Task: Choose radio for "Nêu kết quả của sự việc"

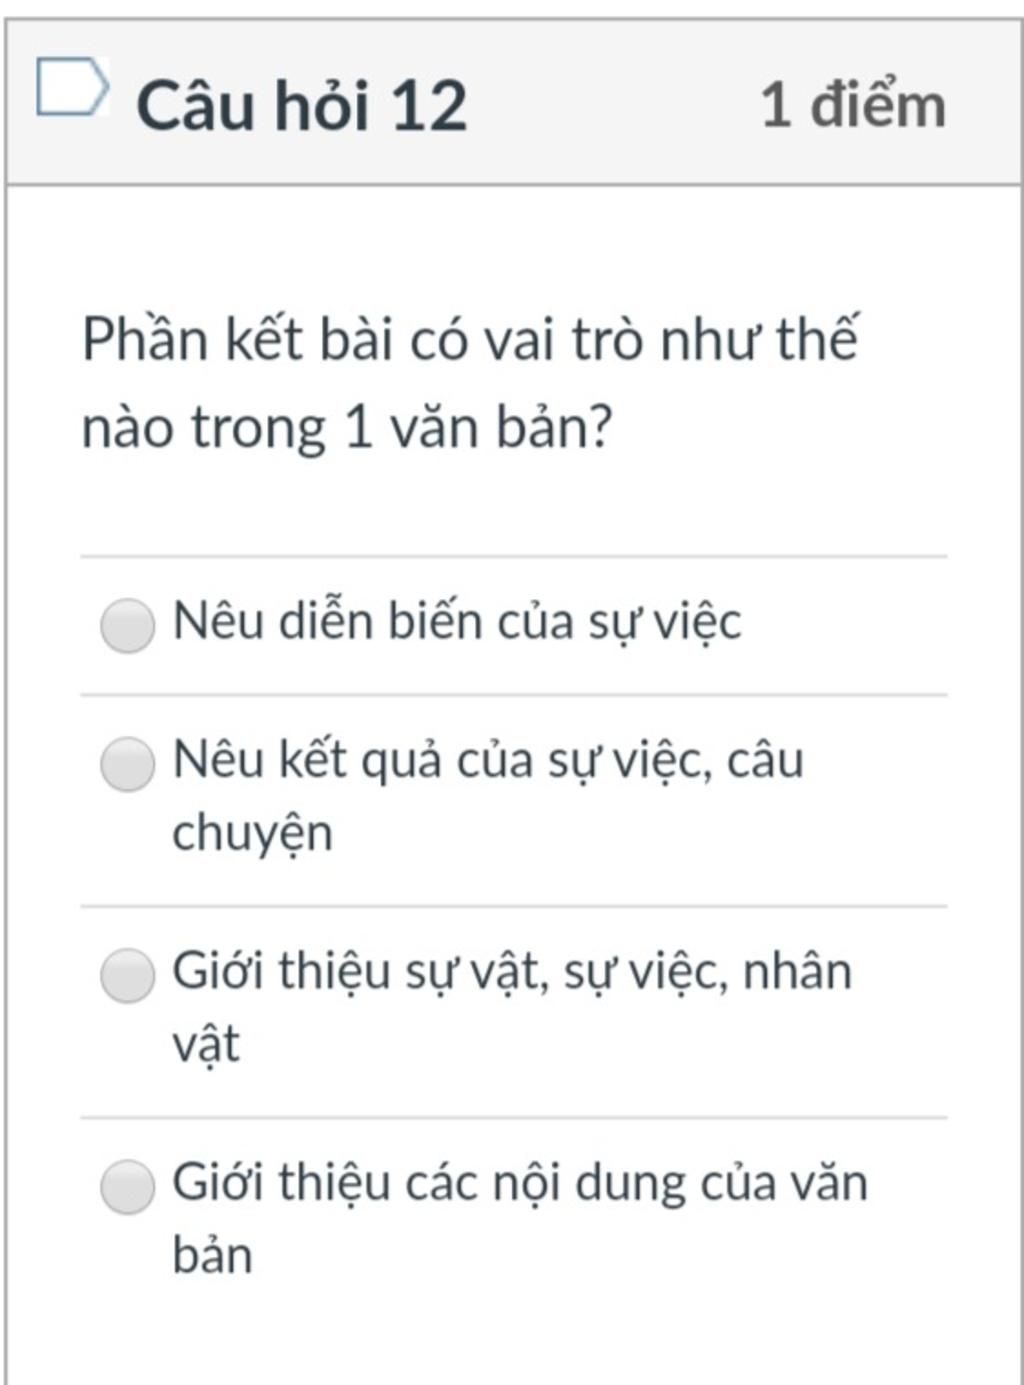Action: [128, 764]
